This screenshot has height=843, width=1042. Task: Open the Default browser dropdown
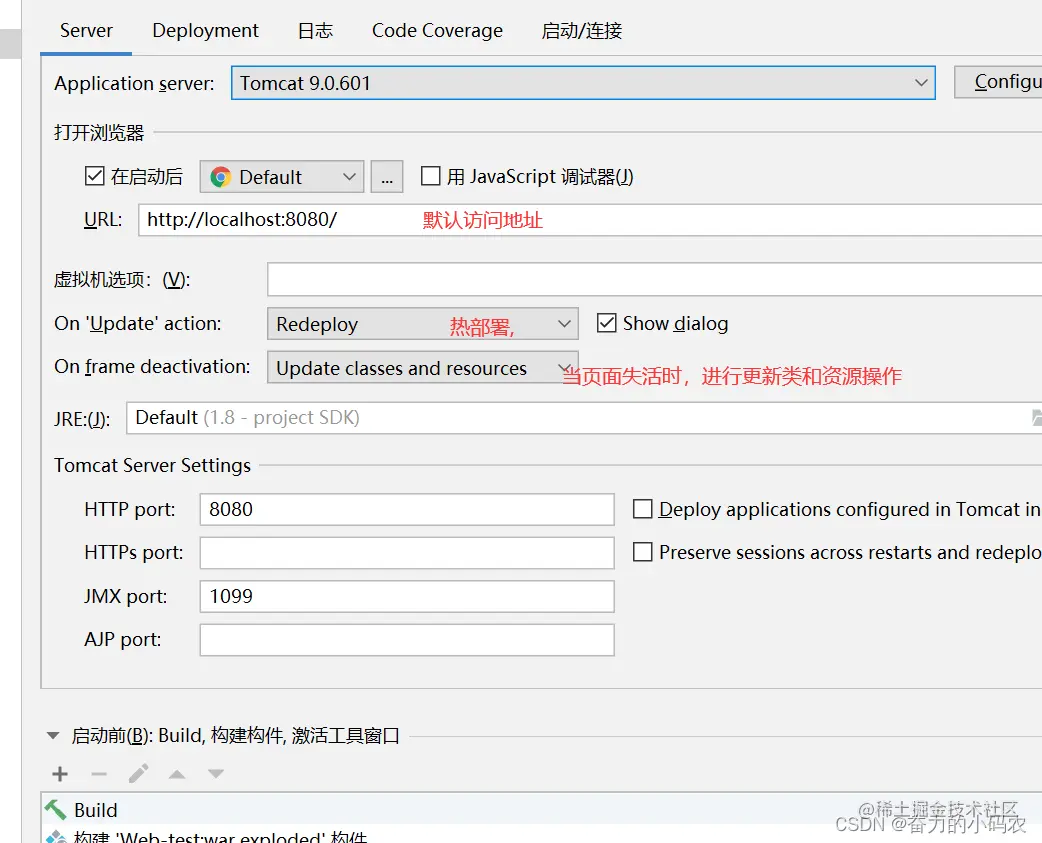pyautogui.click(x=282, y=177)
